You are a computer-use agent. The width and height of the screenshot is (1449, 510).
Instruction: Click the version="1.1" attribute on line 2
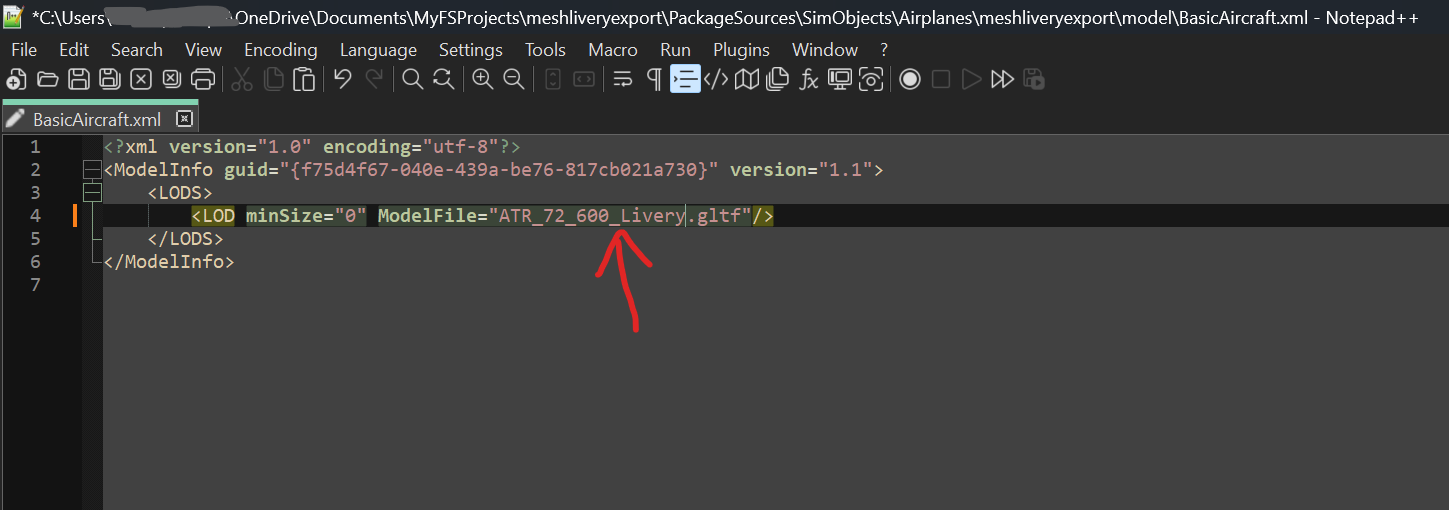[x=801, y=169]
